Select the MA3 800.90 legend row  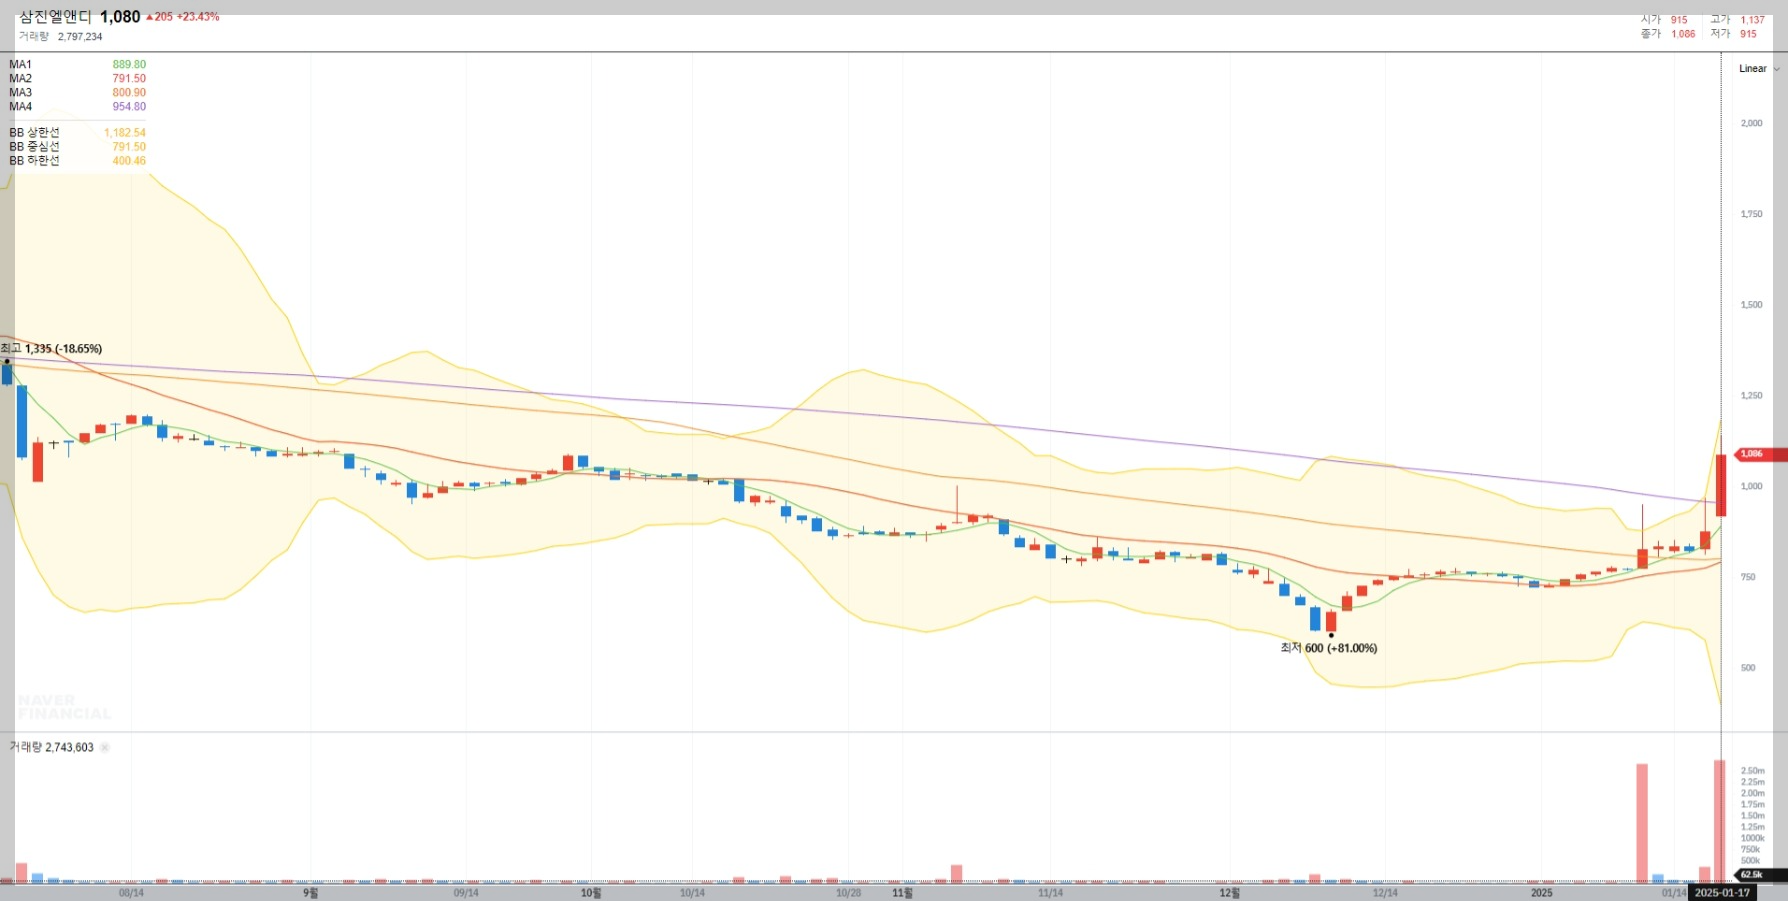pyautogui.click(x=77, y=92)
